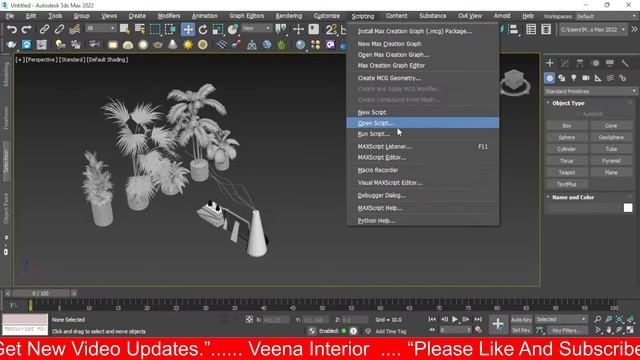The width and height of the screenshot is (640, 360).
Task: Open the Standard Primitives dropdown
Action: pyautogui.click(x=591, y=91)
